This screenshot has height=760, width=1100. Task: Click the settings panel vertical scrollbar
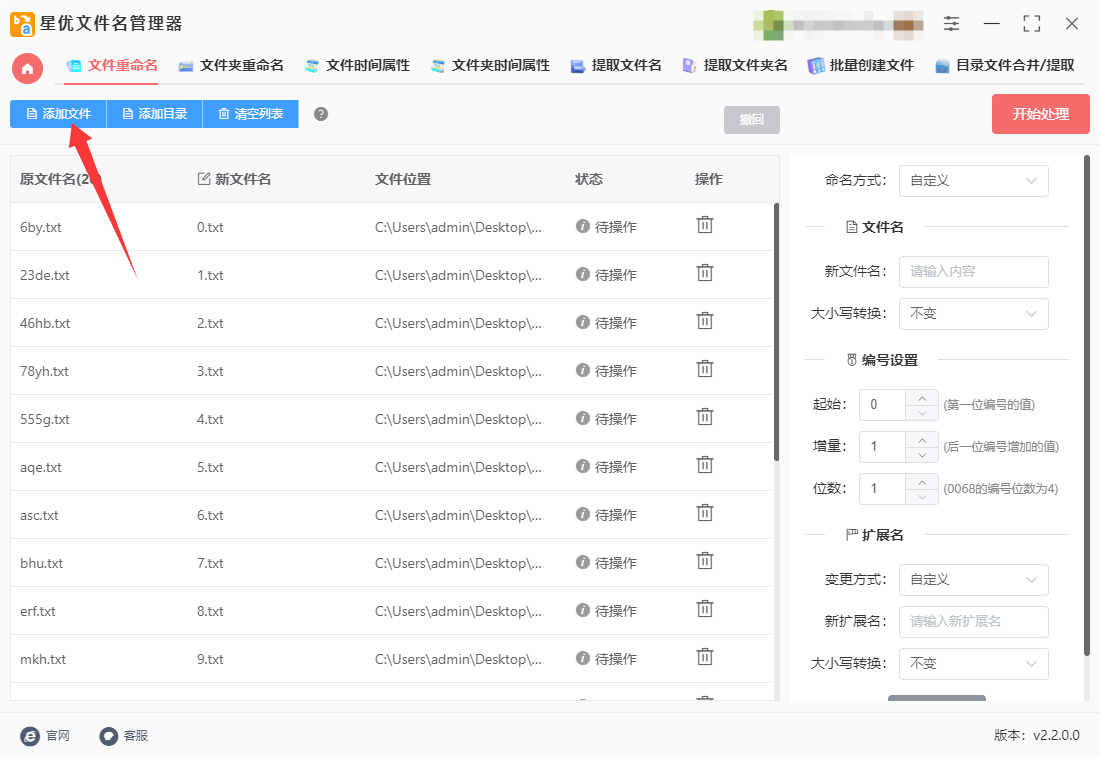tap(1087, 406)
